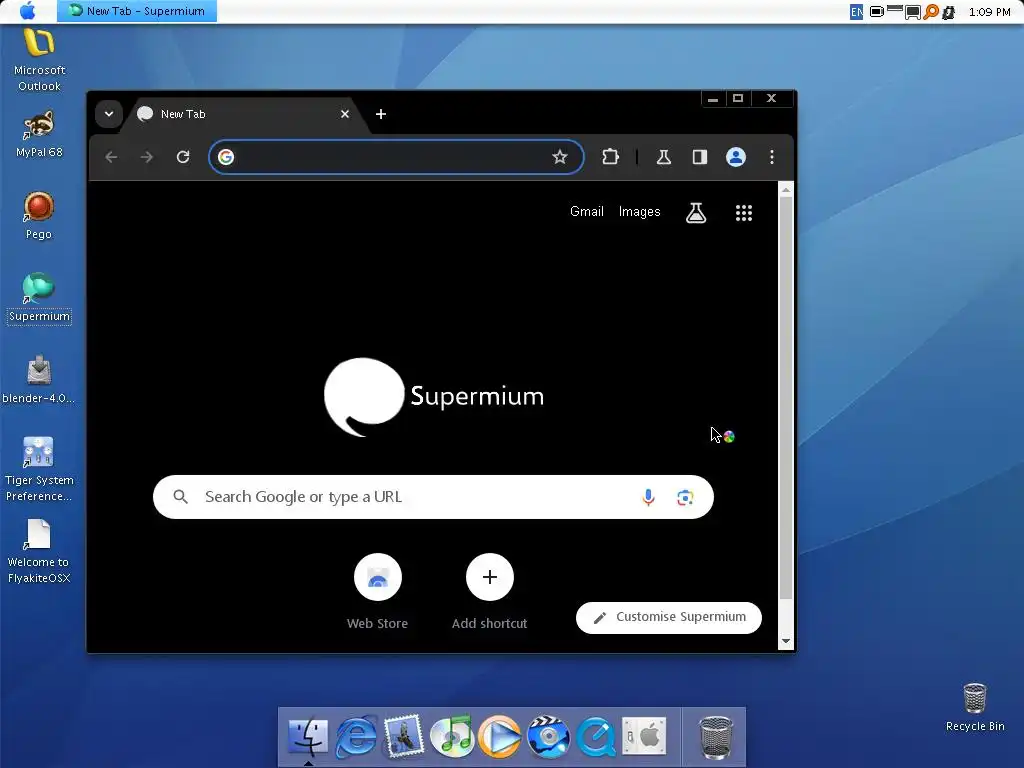Expand the tab search chevron

click(109, 114)
